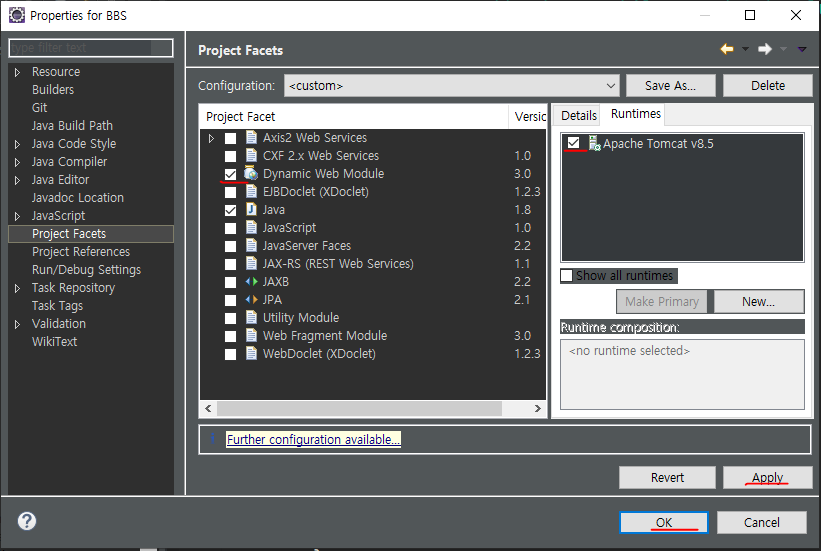Expand the Resource tree node
The image size is (821, 551).
[17, 72]
